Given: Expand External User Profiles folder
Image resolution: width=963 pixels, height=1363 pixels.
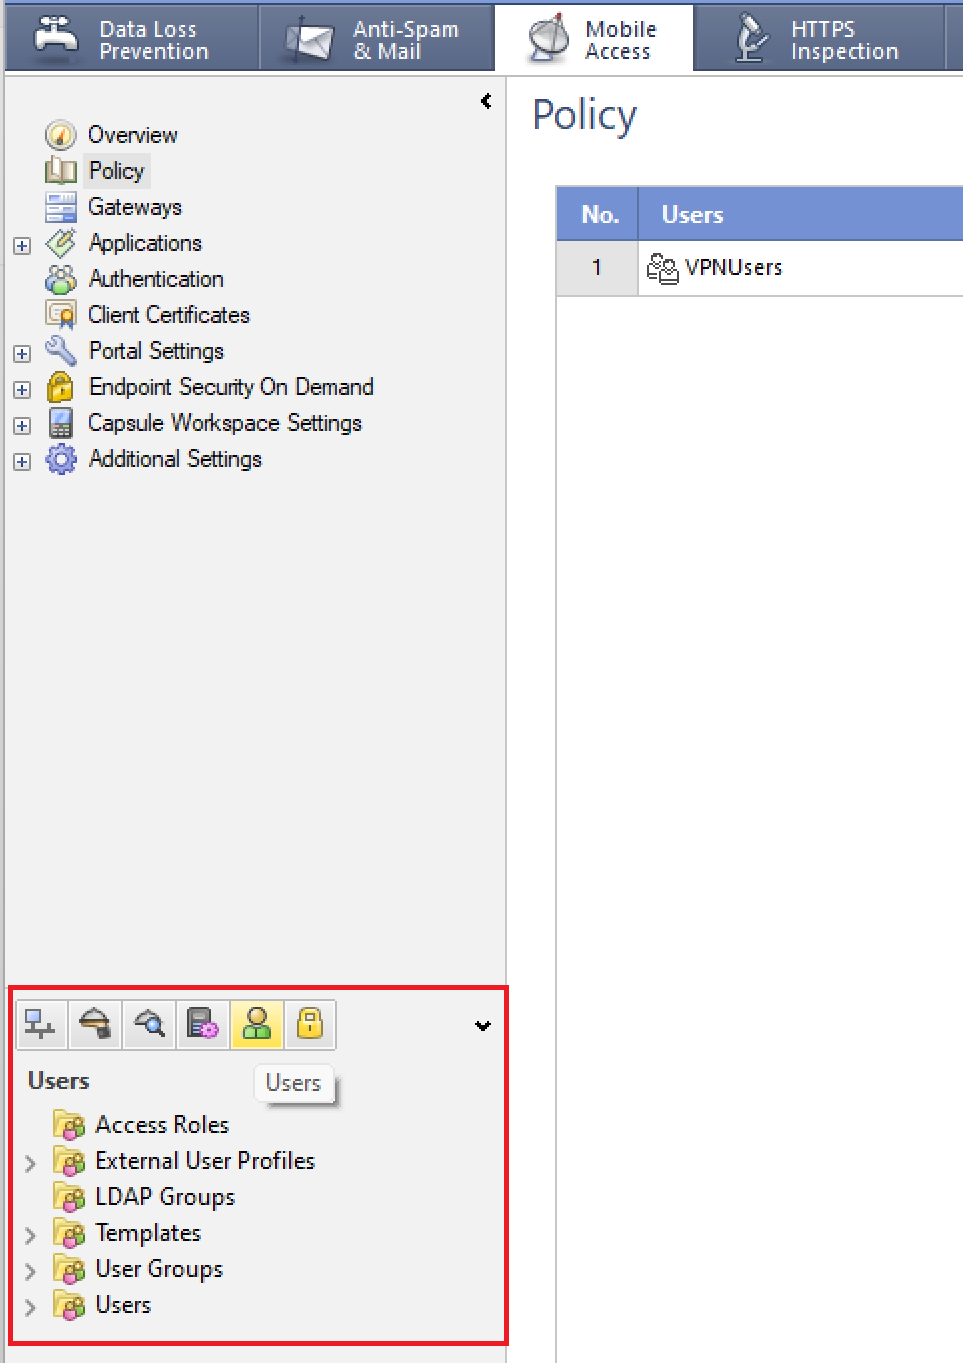Looking at the screenshot, I should point(30,1163).
